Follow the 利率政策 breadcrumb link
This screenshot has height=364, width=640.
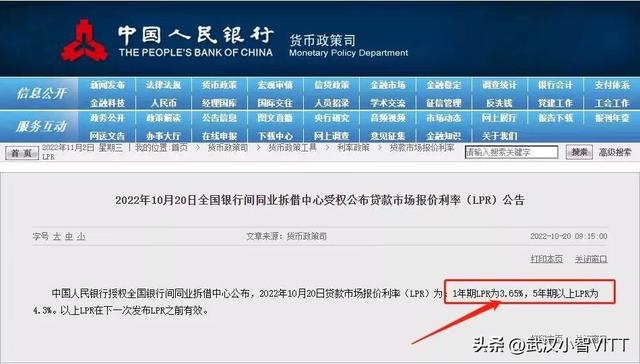click(353, 148)
